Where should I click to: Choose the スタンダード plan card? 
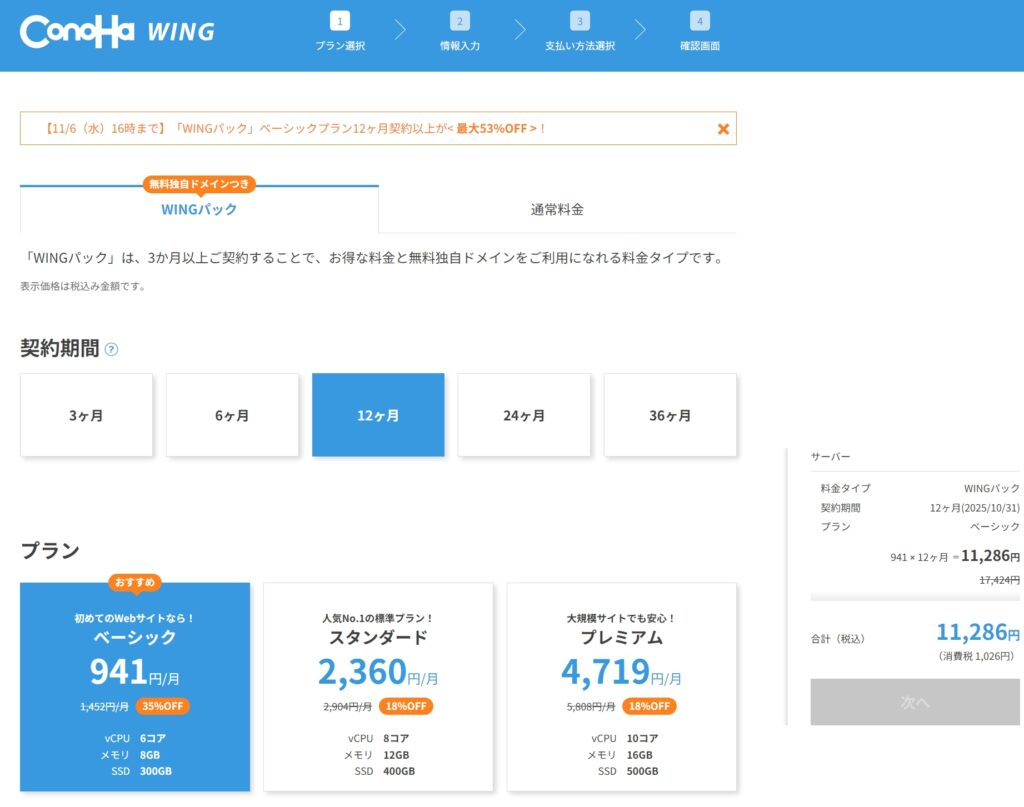378,687
